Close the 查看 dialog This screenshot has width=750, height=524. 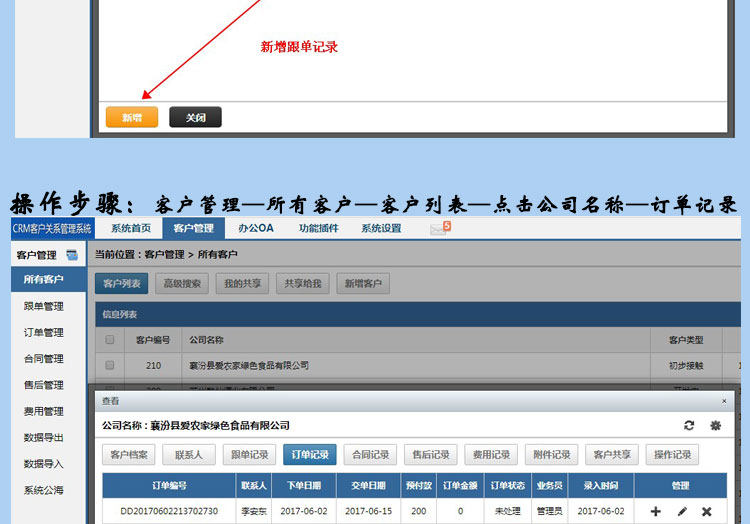pos(724,401)
